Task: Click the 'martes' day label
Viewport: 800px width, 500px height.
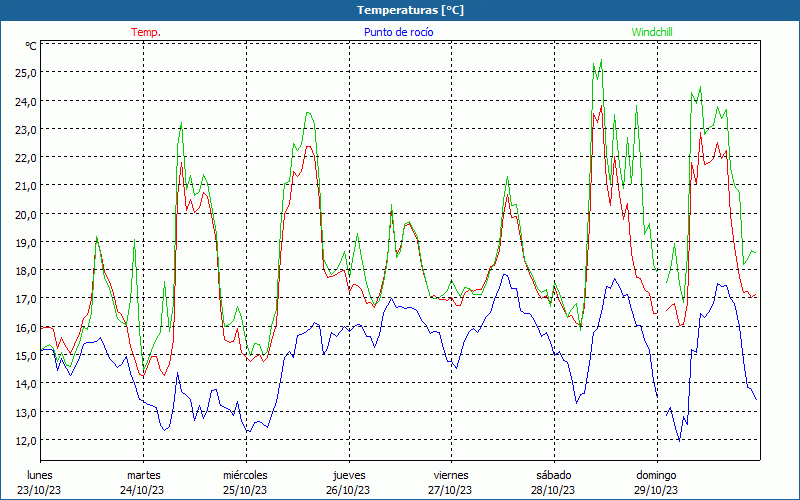Action: 143,475
